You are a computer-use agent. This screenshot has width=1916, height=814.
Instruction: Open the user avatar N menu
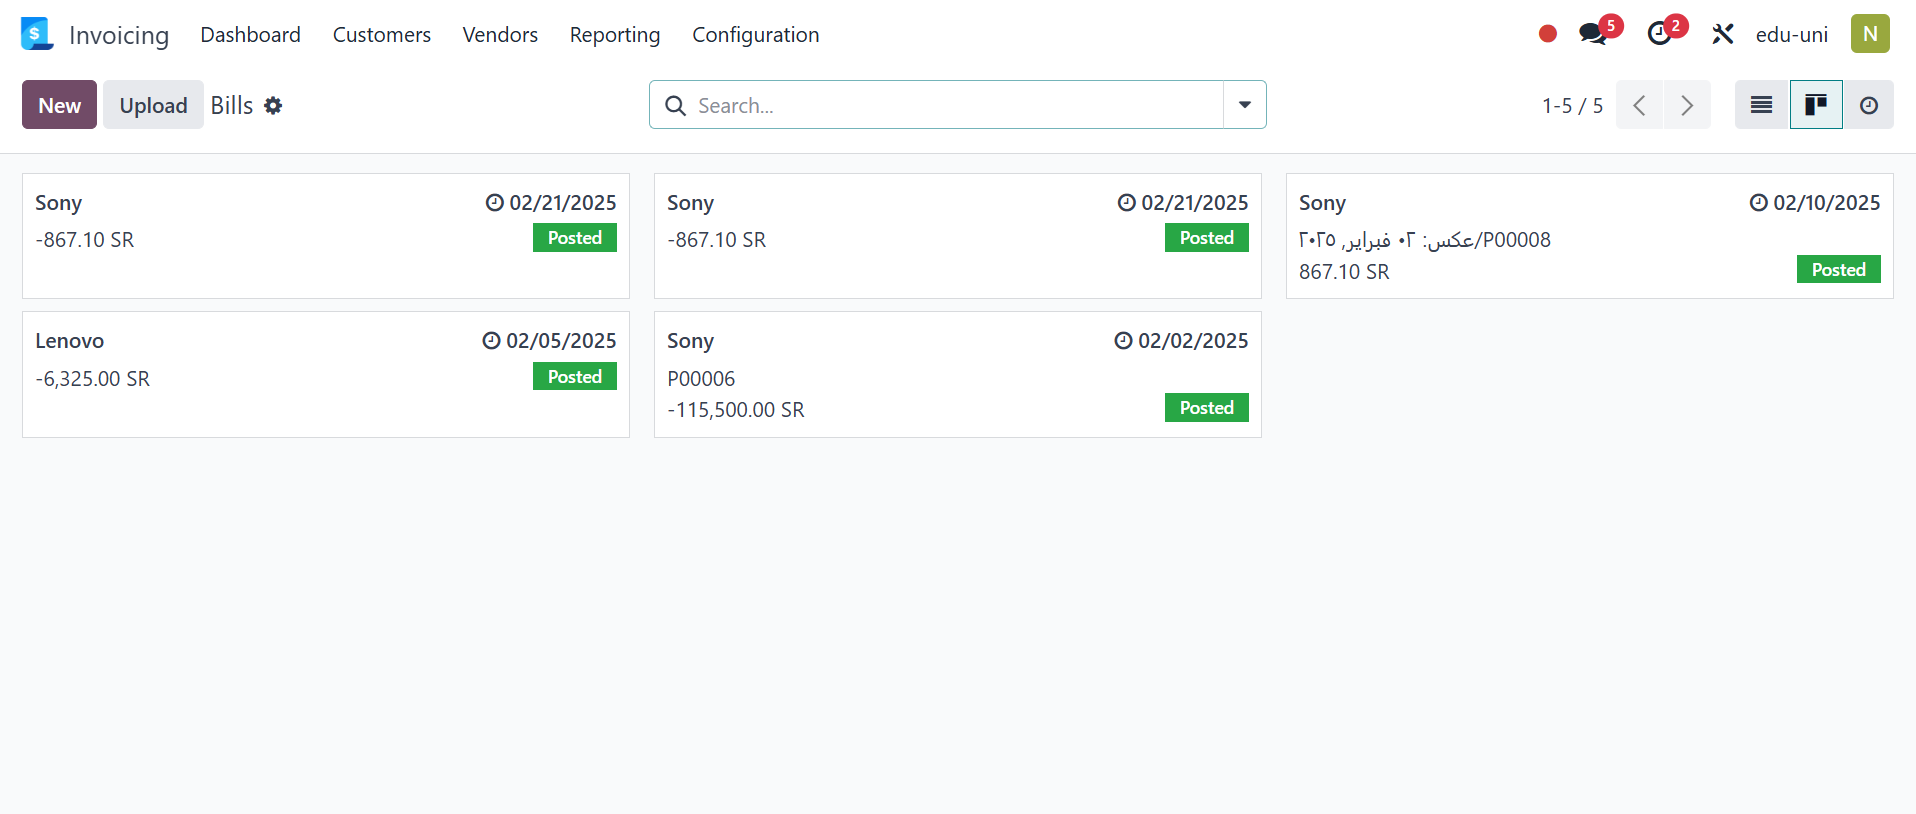pyautogui.click(x=1870, y=34)
